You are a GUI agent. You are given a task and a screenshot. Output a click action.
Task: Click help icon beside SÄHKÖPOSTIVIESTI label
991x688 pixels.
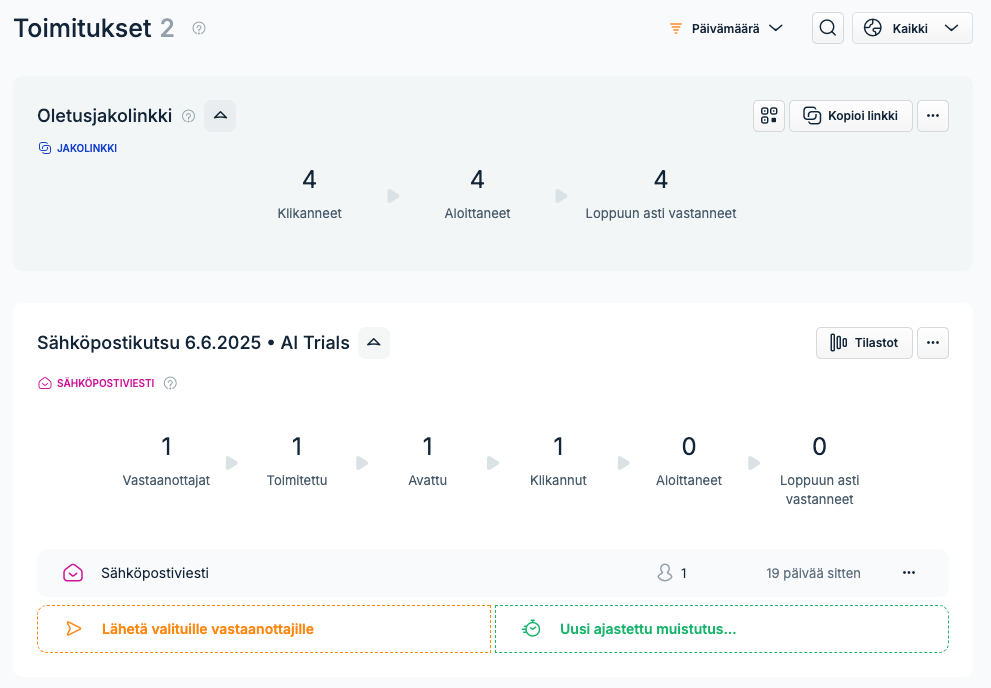(170, 383)
